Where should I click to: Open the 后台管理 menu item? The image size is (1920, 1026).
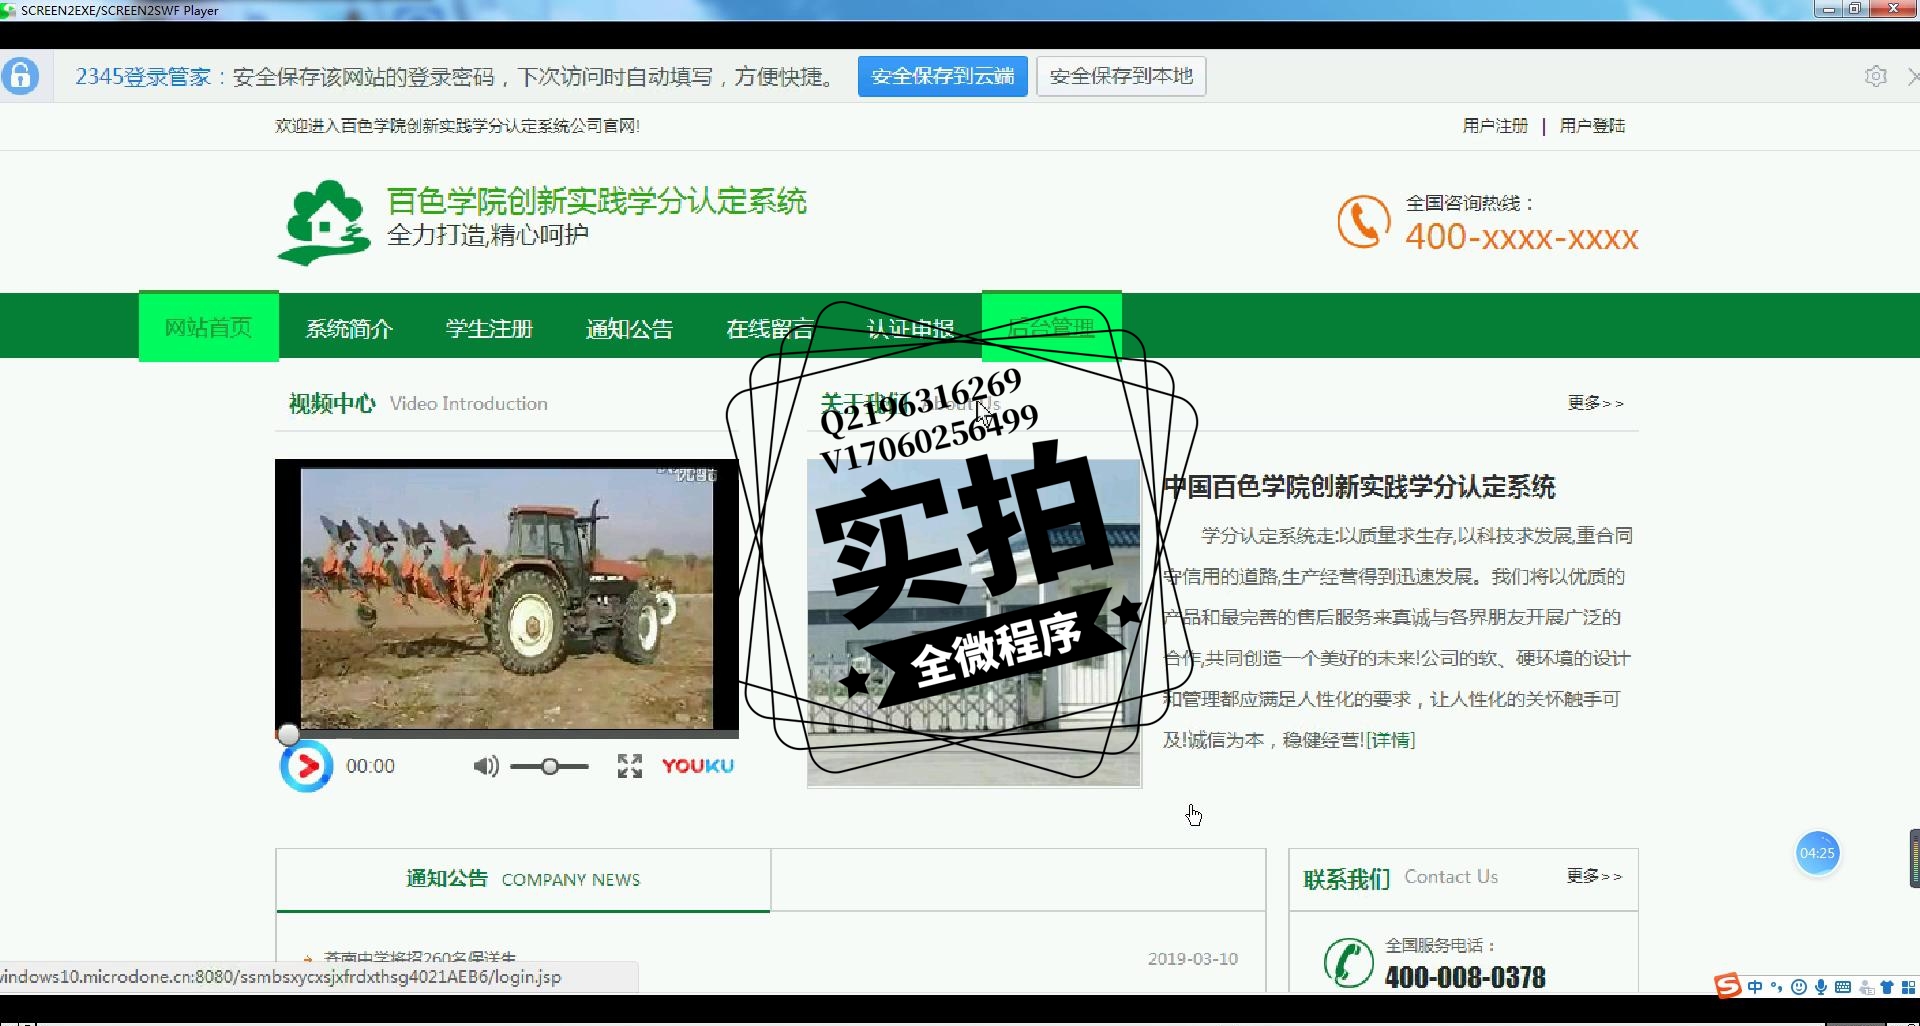[1051, 326]
